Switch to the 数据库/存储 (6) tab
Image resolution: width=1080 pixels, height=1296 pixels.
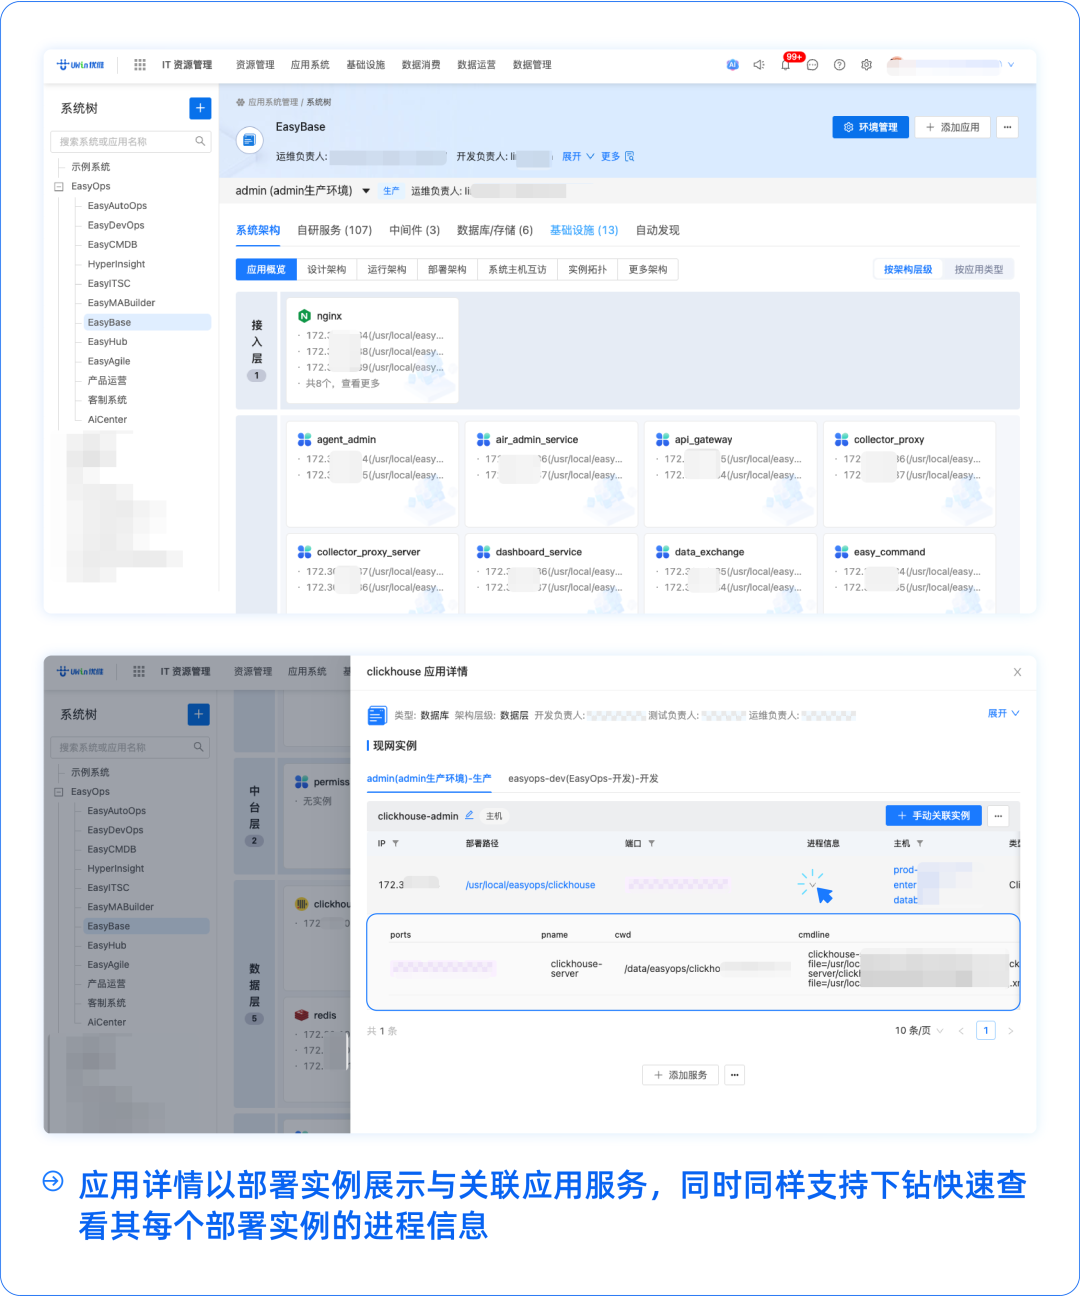point(495,230)
